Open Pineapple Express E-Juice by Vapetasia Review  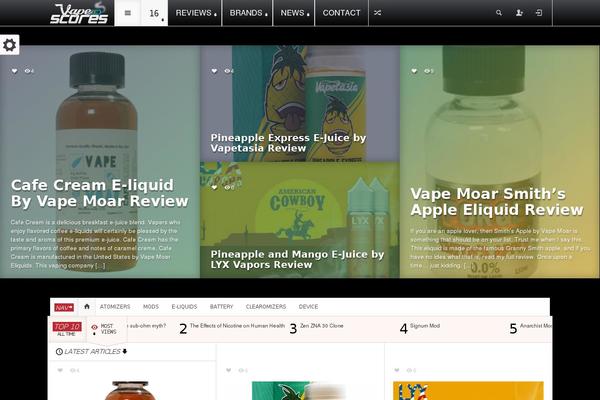(288, 143)
